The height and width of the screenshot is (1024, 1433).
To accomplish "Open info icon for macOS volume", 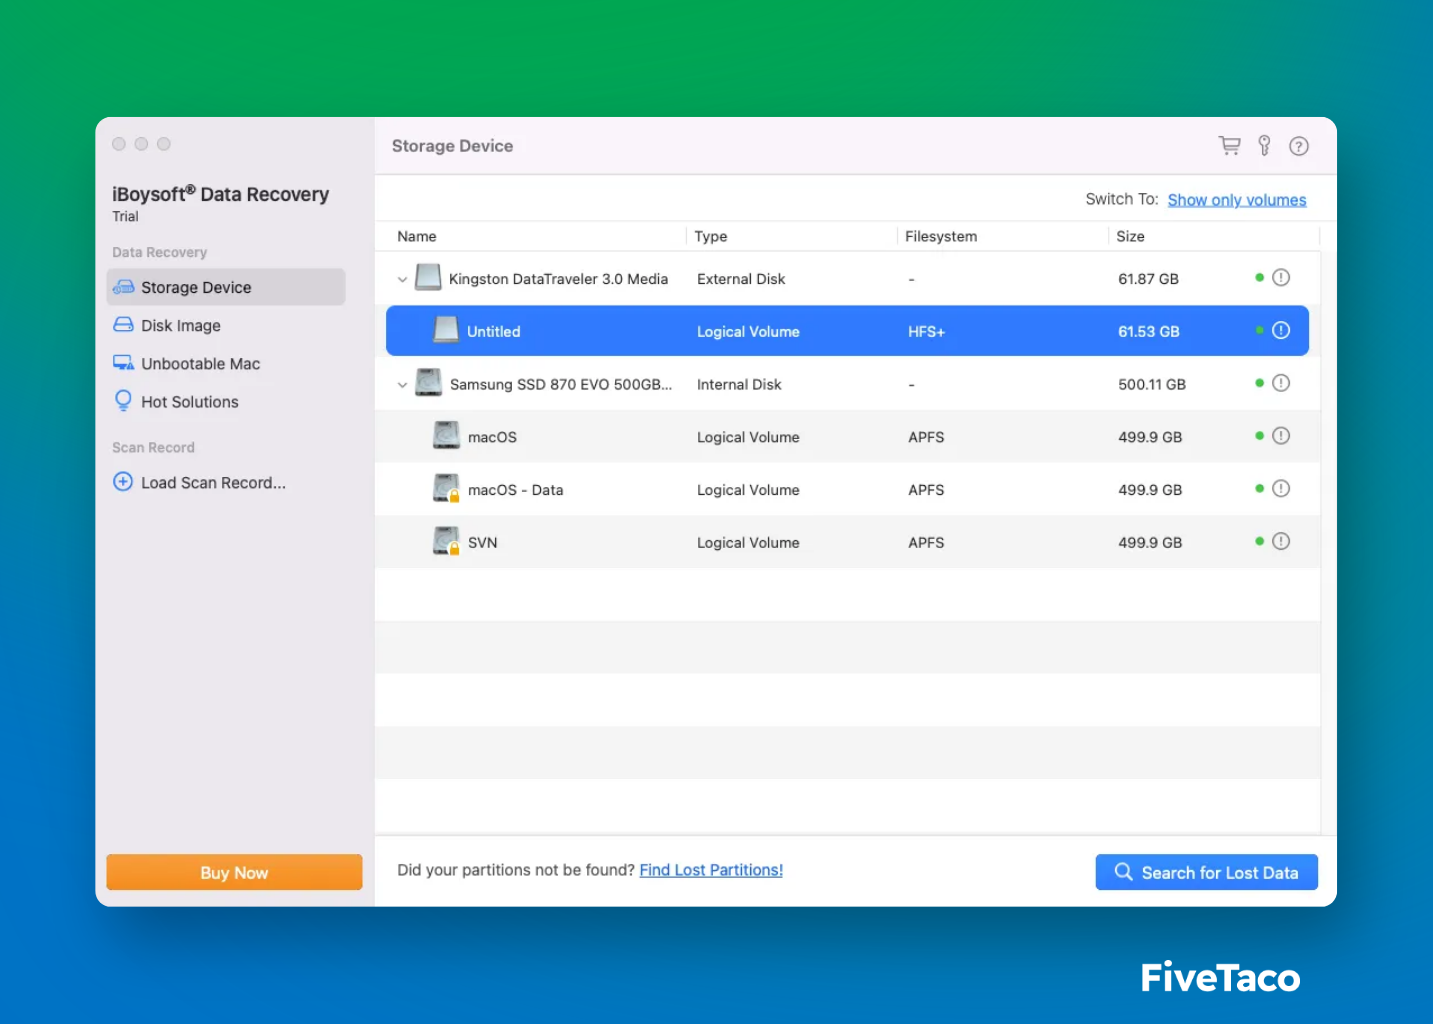I will click(x=1281, y=436).
